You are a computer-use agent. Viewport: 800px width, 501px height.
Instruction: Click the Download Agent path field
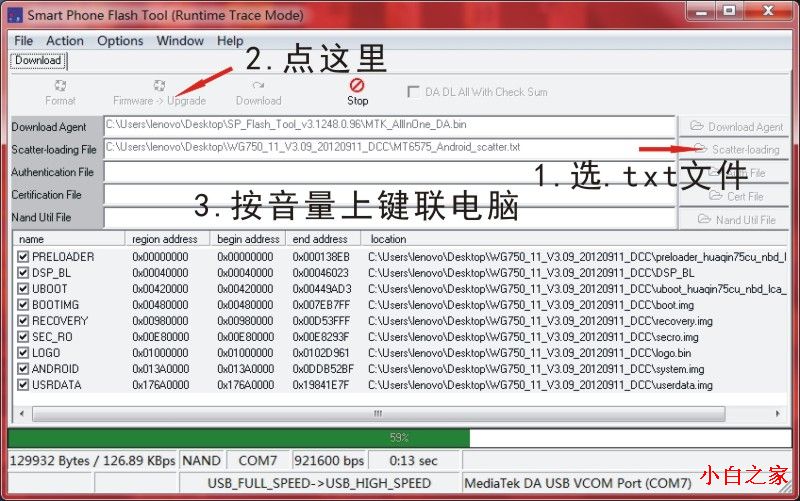[389, 126]
